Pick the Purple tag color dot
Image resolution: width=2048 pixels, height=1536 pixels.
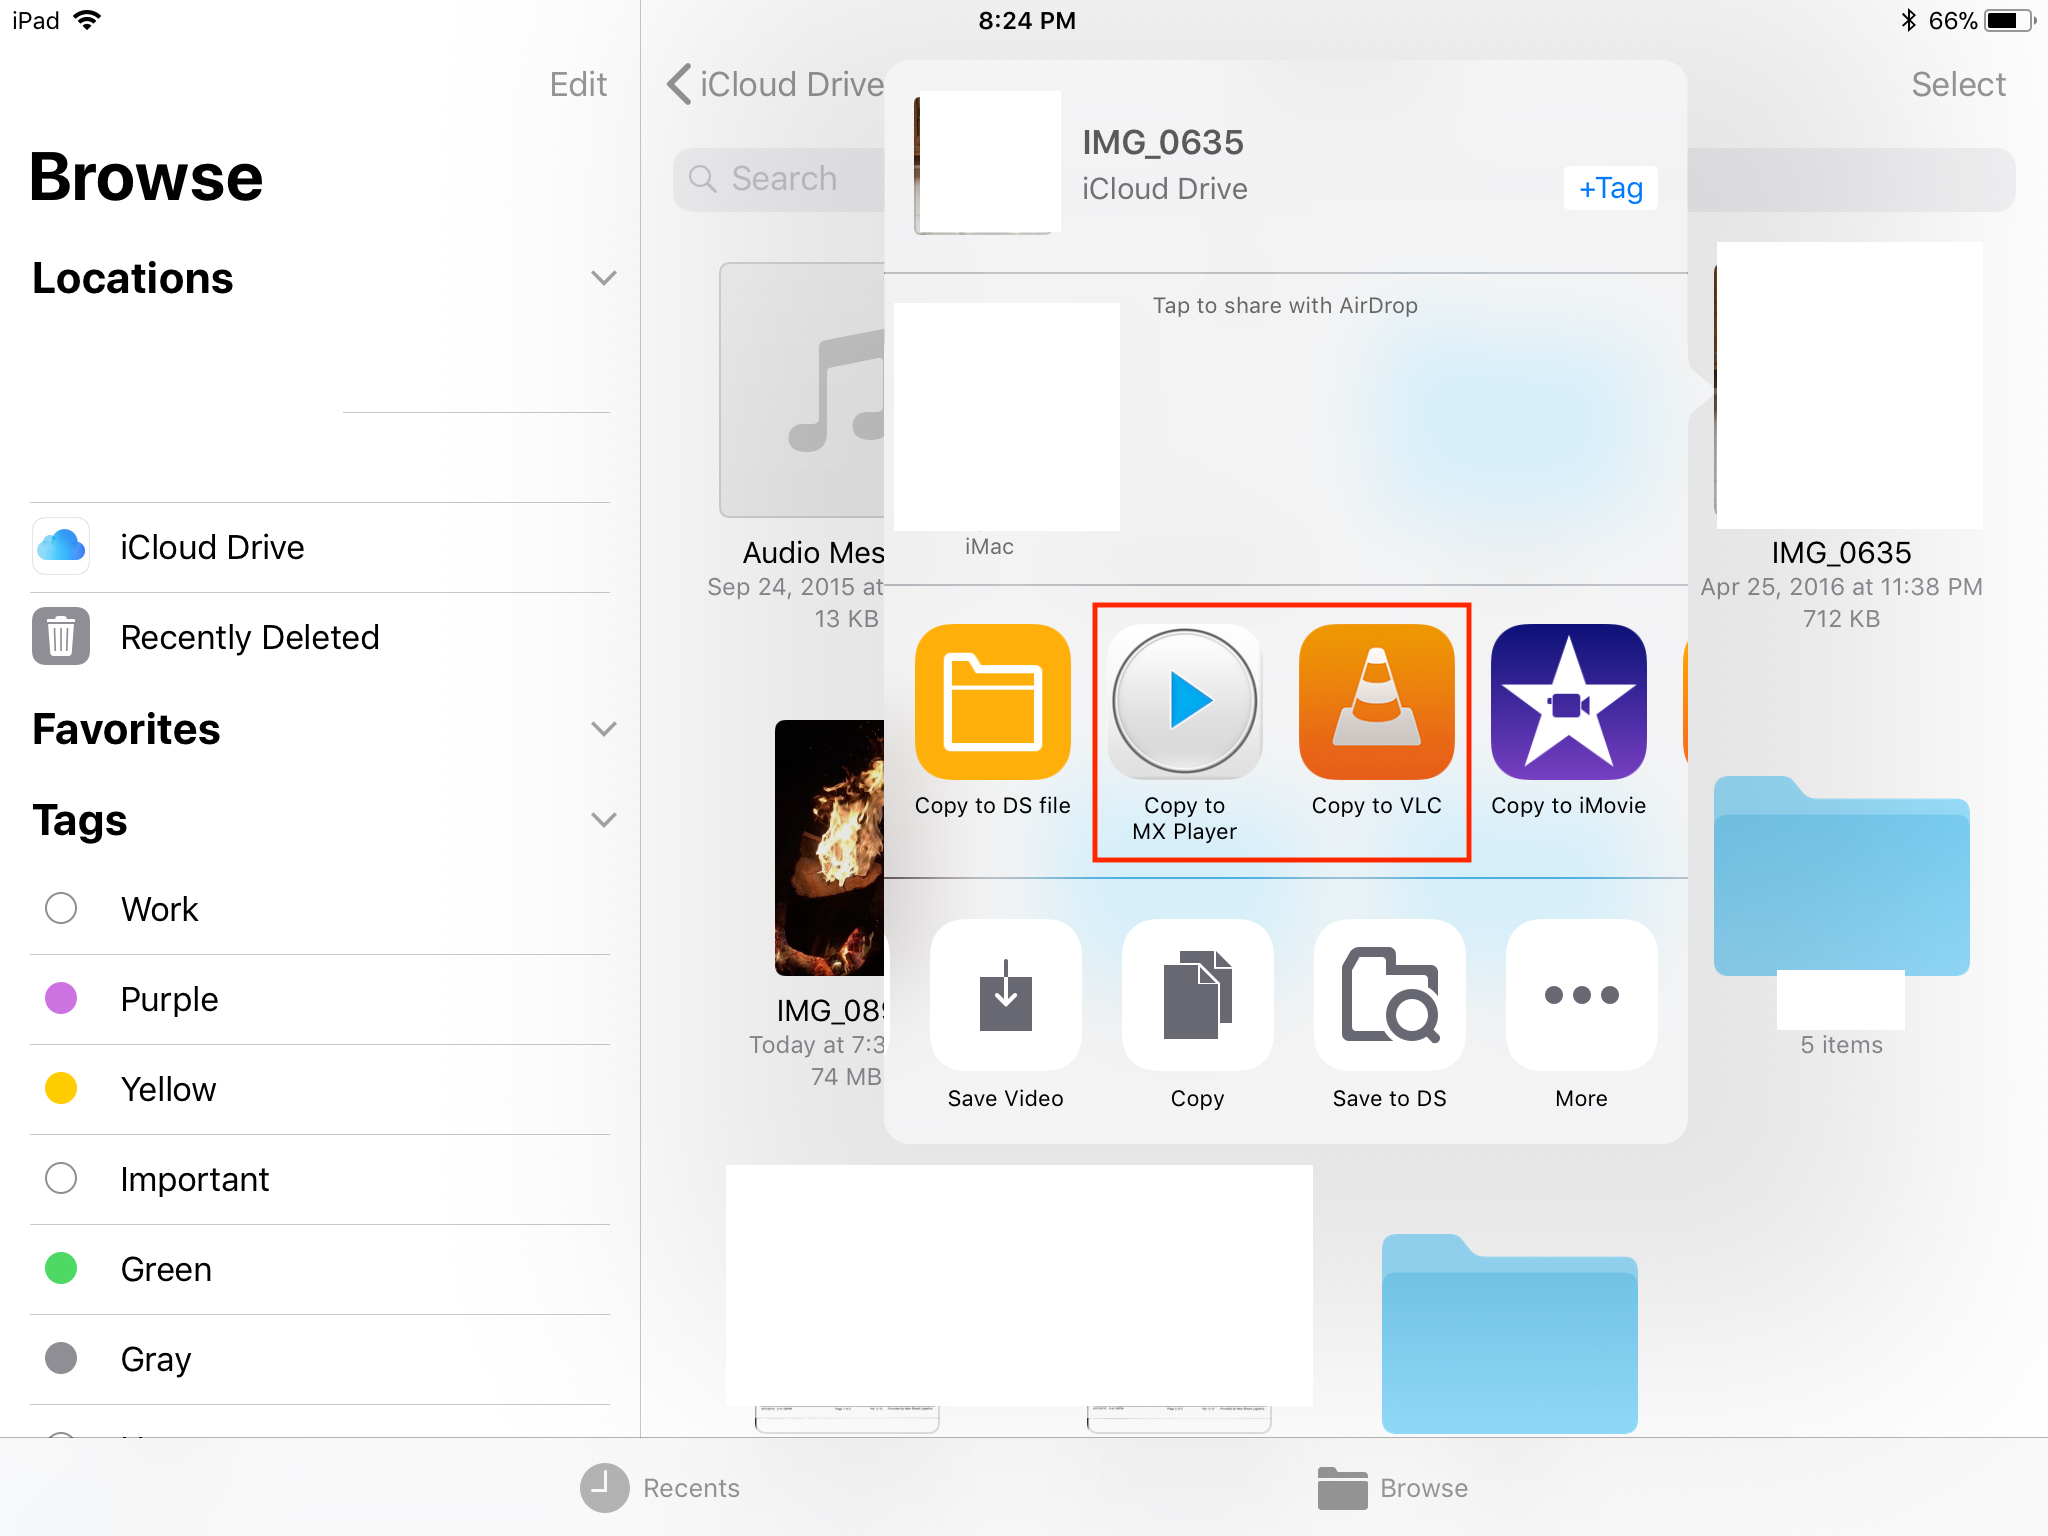tap(61, 998)
